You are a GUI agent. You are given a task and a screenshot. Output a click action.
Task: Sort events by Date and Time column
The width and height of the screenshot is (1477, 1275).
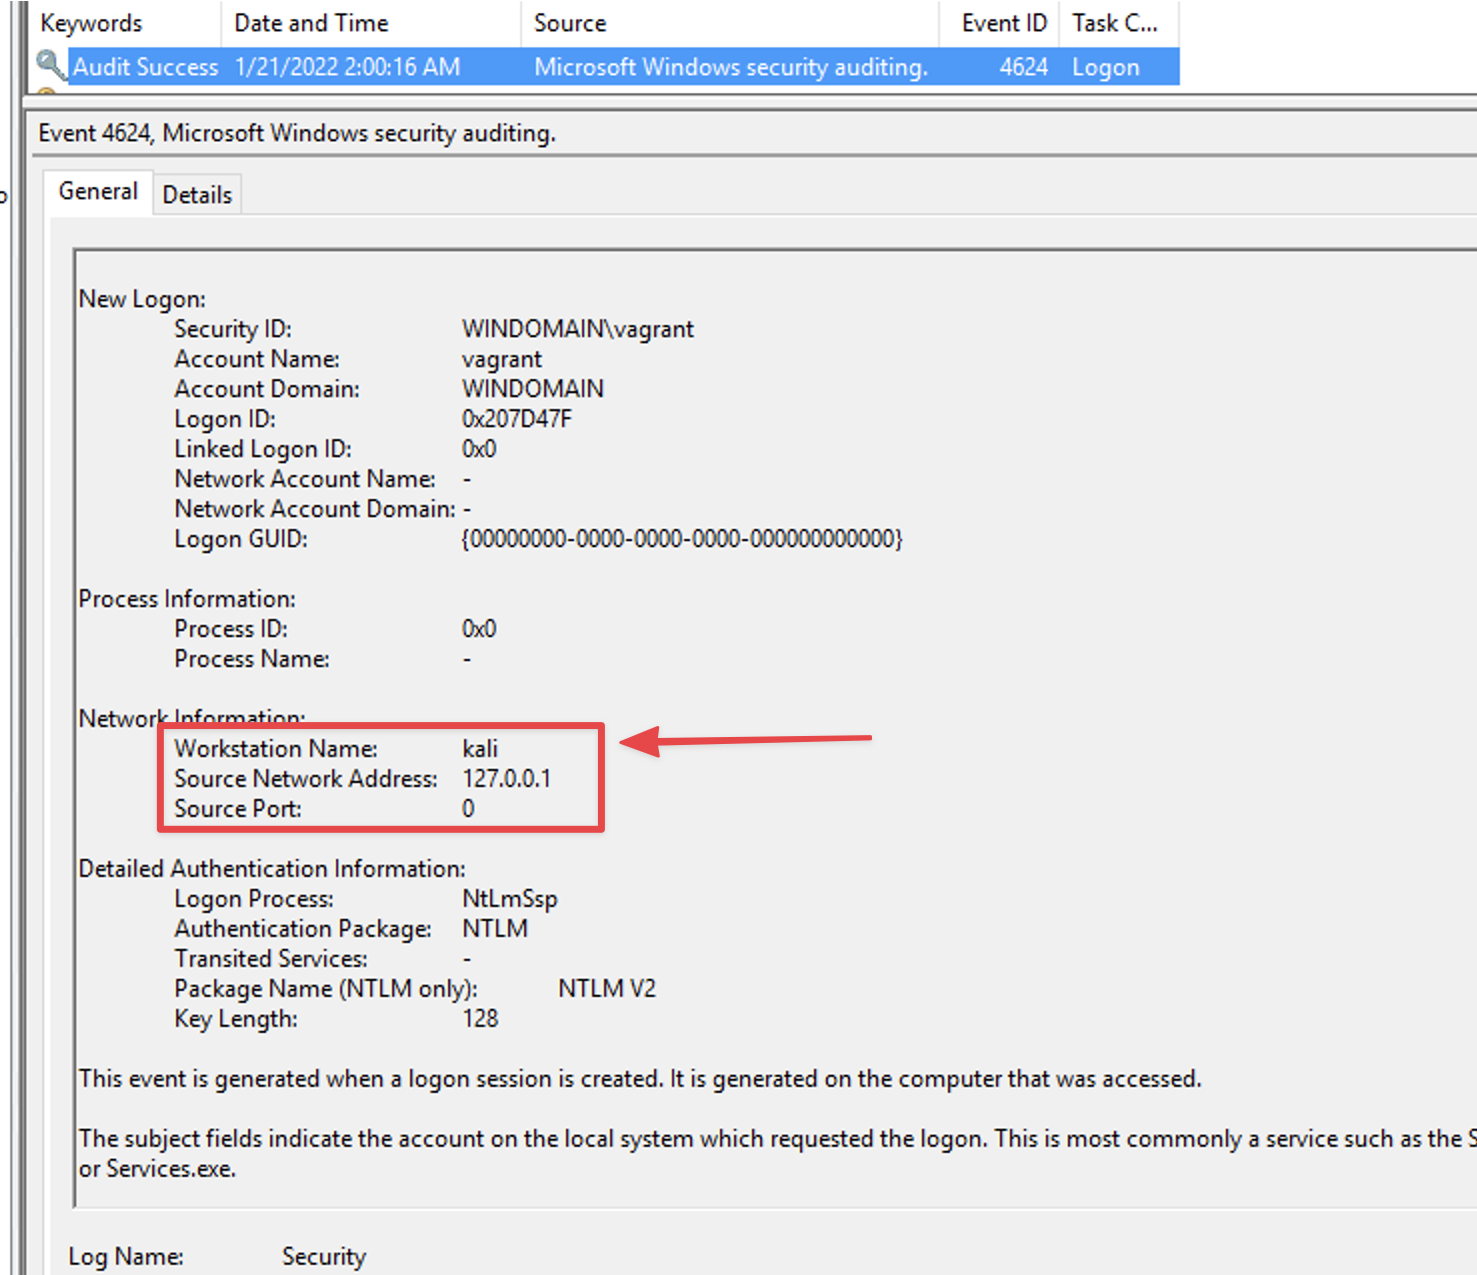click(311, 23)
